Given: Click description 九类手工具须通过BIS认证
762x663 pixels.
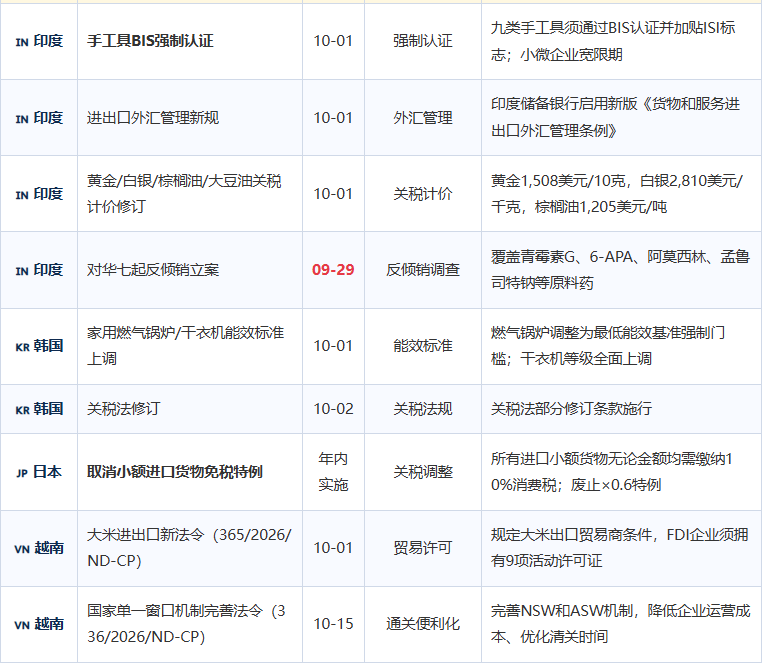Looking at the screenshot, I should (613, 41).
